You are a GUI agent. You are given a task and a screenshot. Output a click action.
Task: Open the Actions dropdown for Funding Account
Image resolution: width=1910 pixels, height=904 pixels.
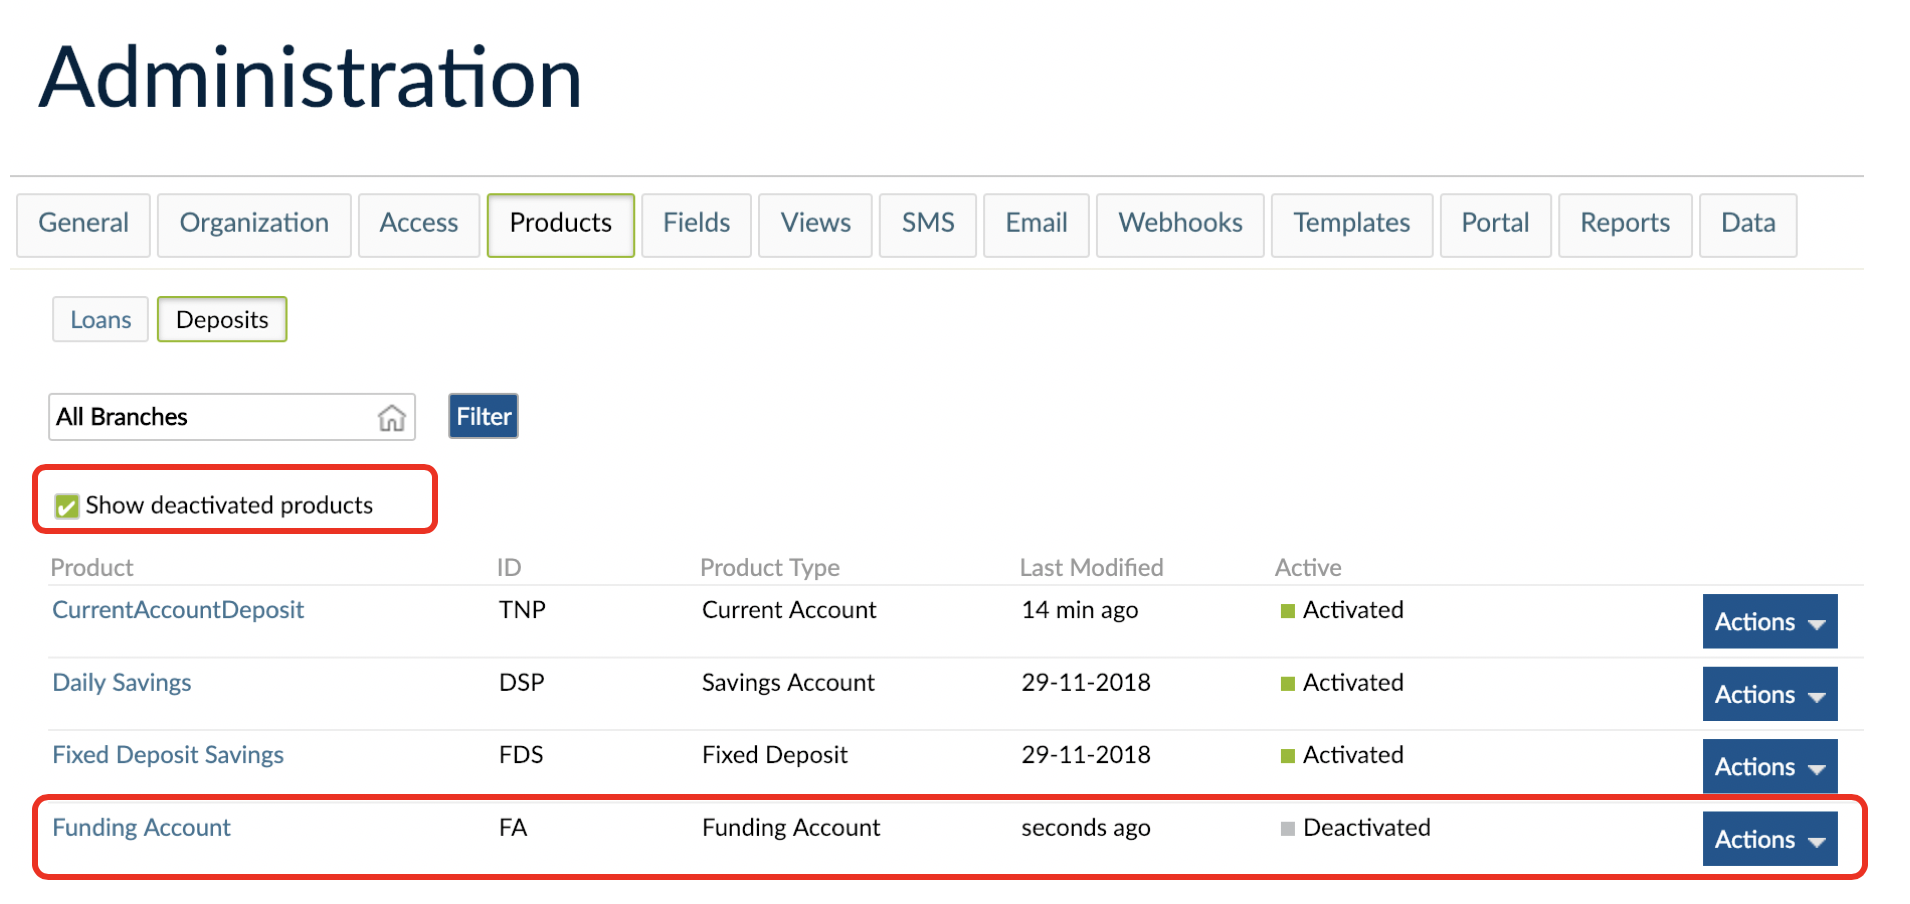click(1768, 839)
